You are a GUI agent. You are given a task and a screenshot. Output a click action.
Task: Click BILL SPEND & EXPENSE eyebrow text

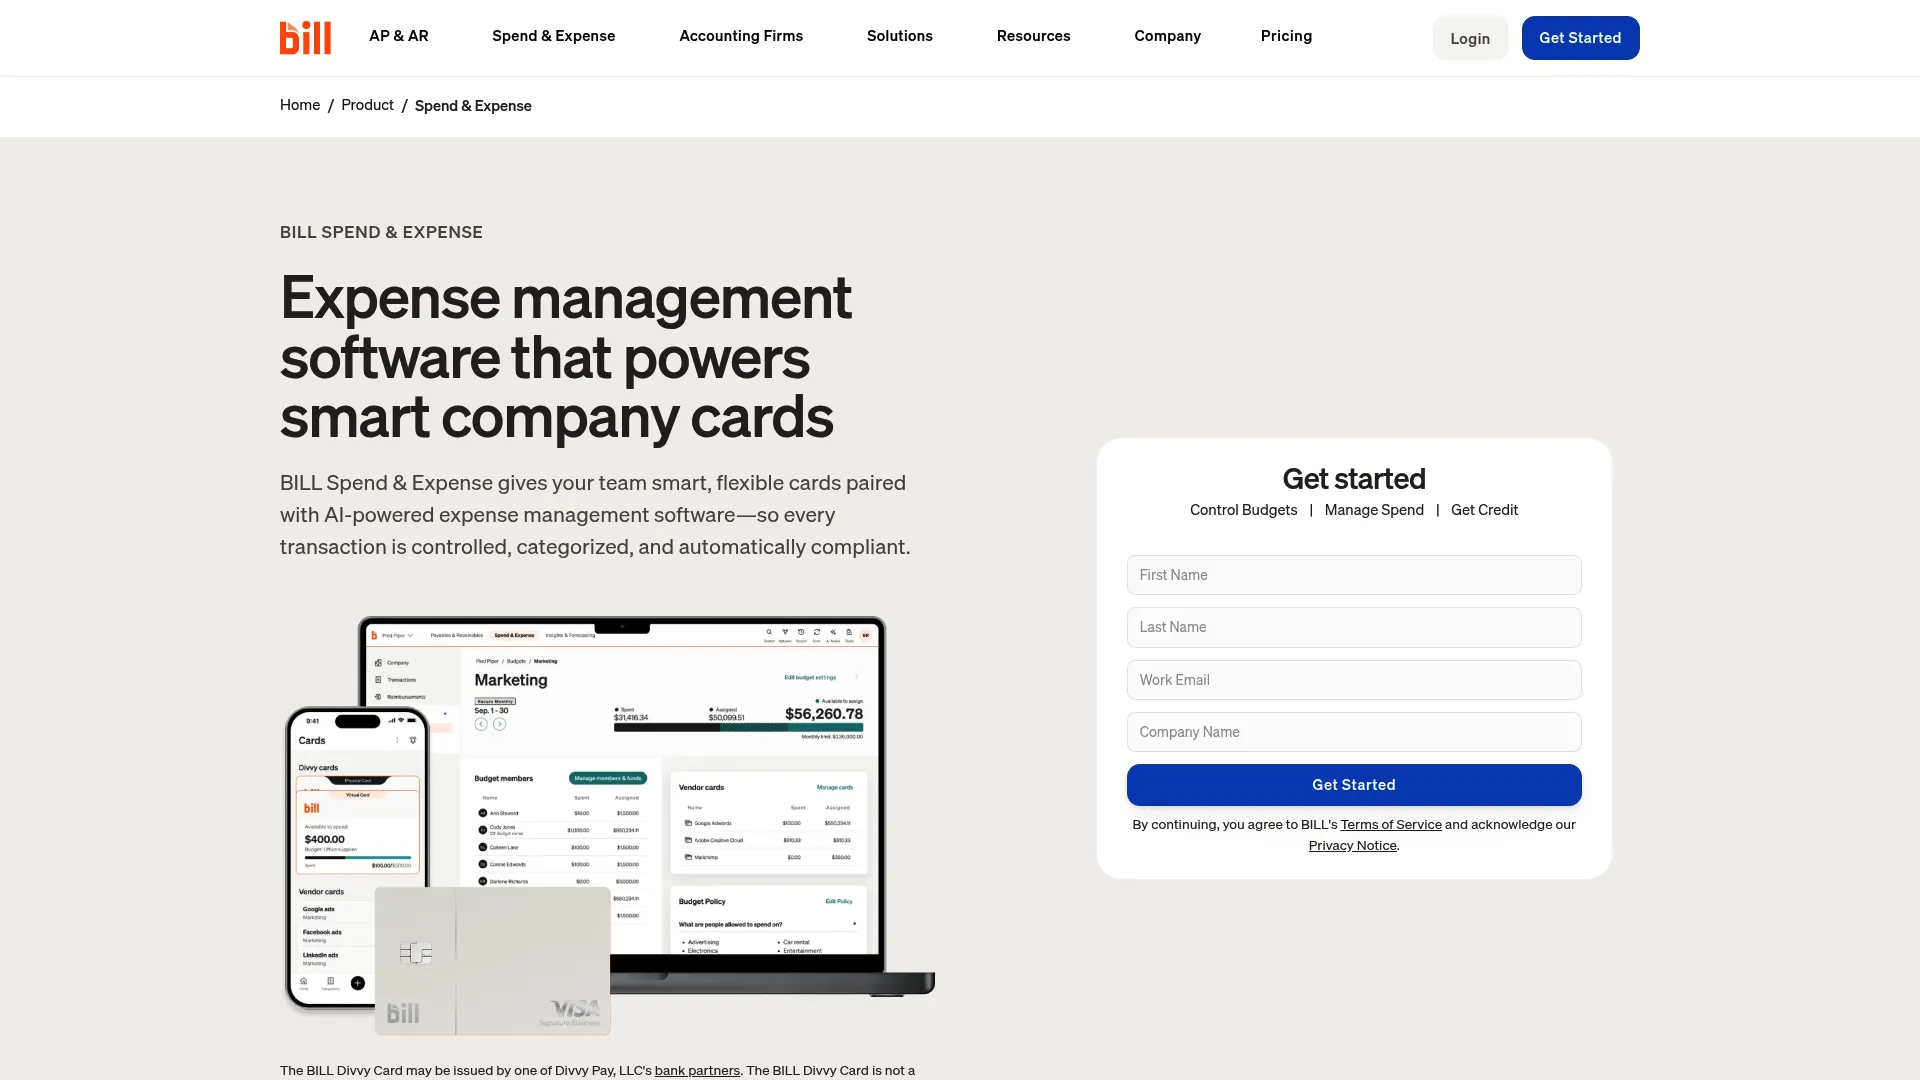(381, 232)
